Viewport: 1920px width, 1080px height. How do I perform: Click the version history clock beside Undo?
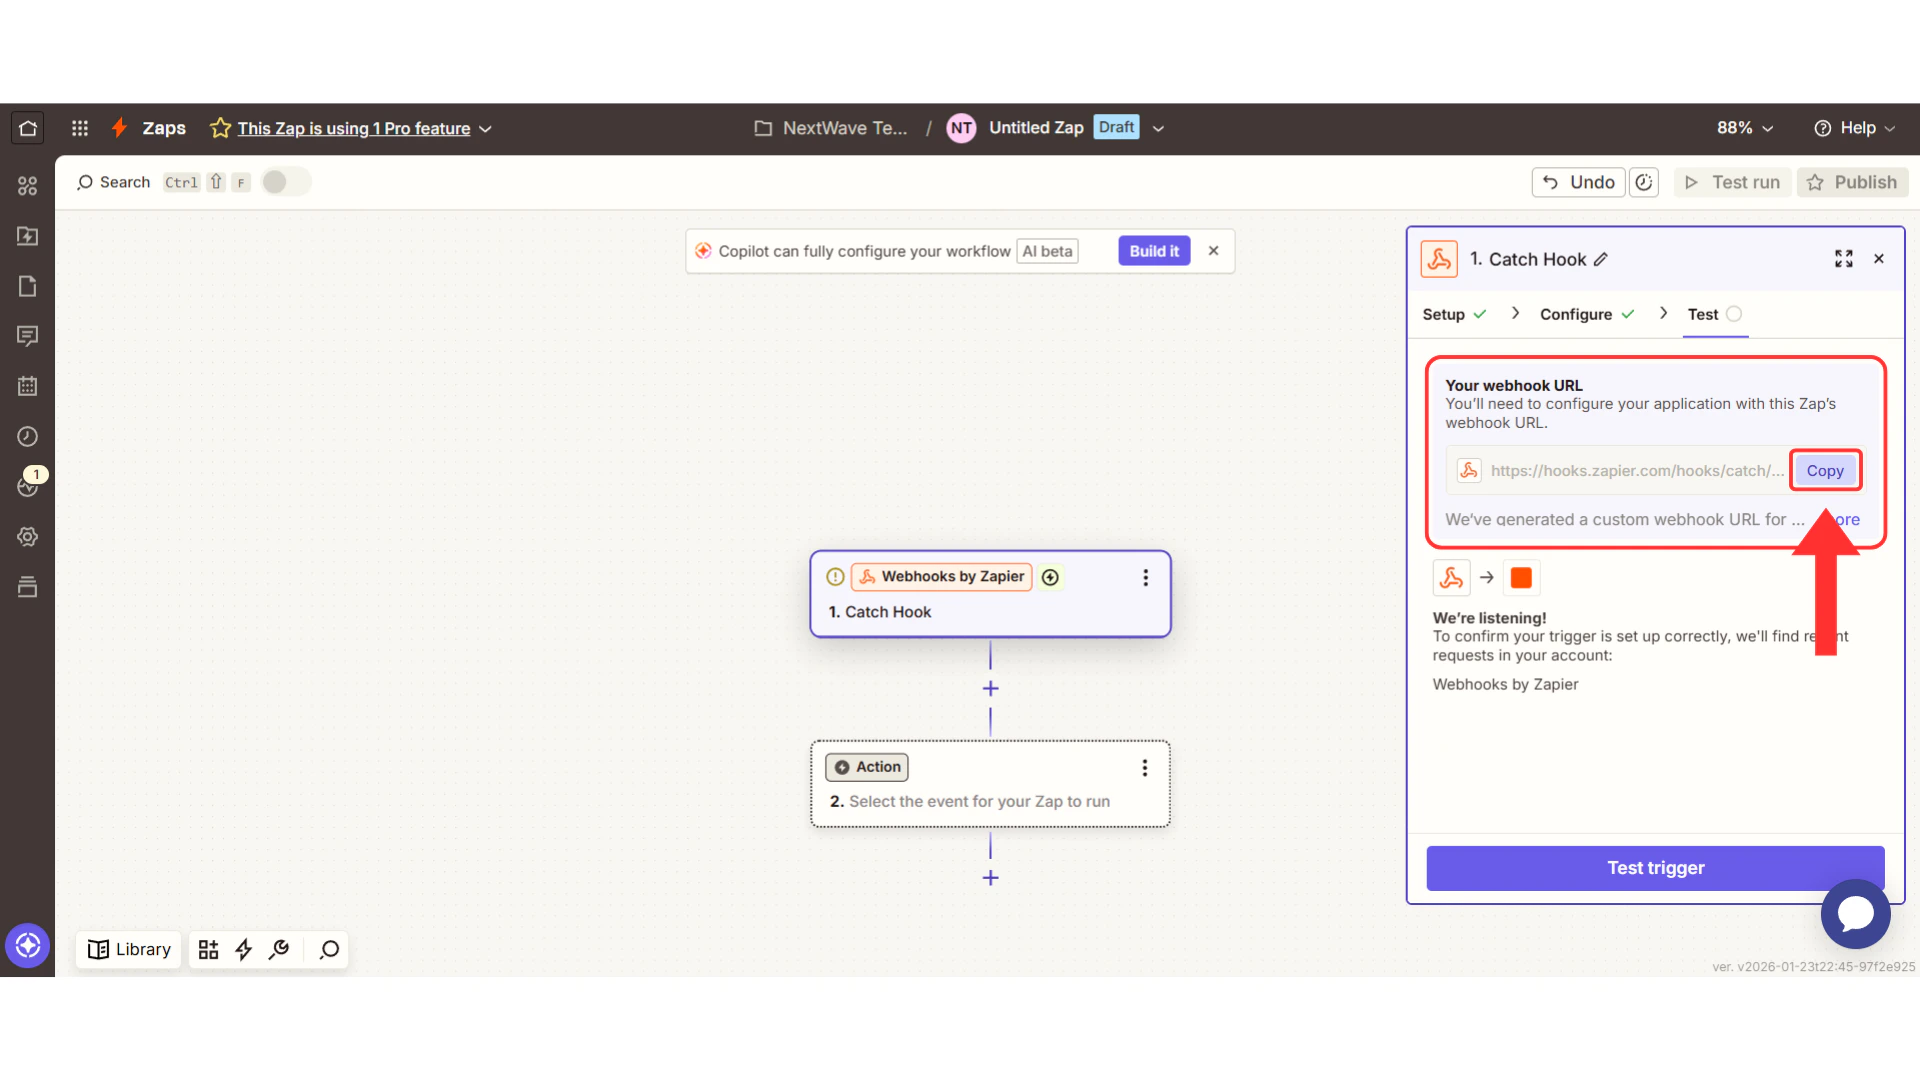tap(1644, 182)
